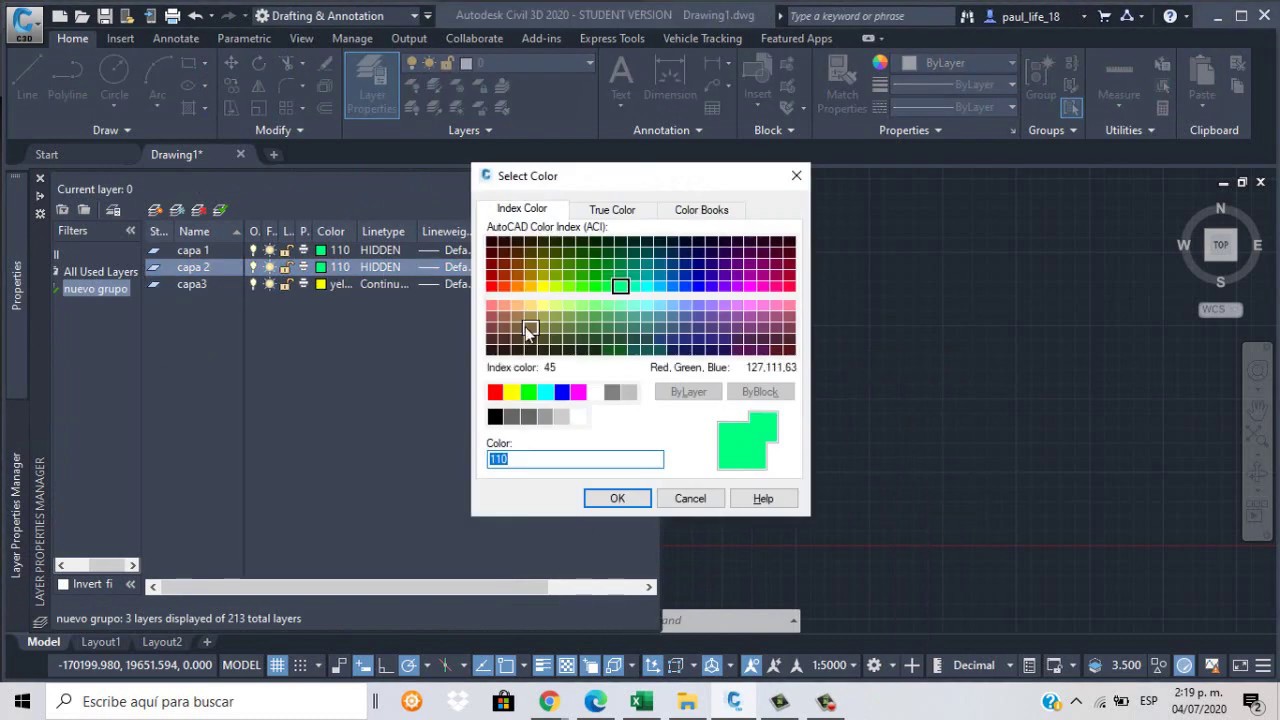Screen dimensions: 1280x720
Task: Toggle the lock icon for layer capa3
Action: [x=286, y=284]
